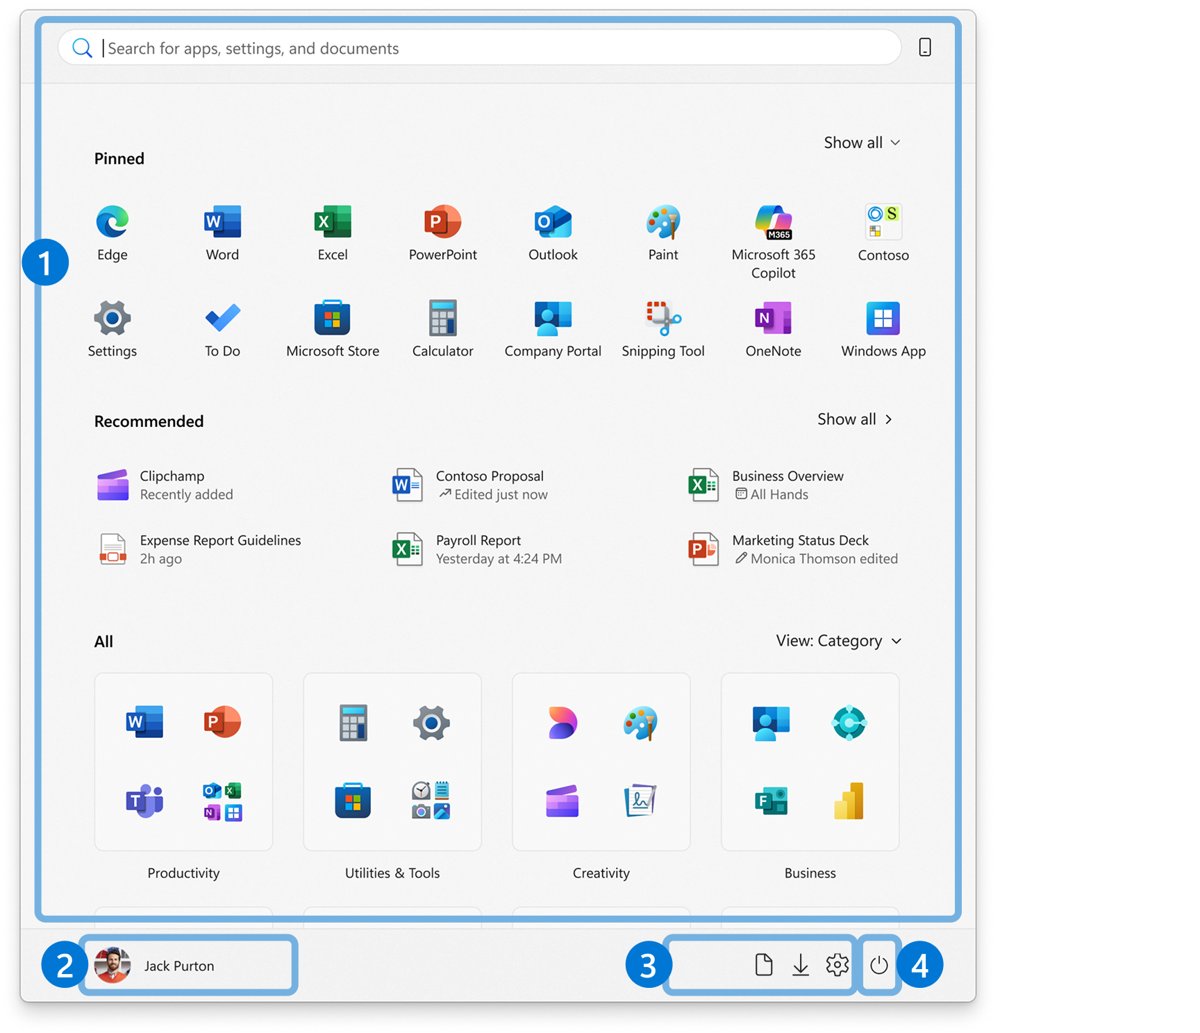Click the Power button
This screenshot has height=1033, width=1200.
pos(879,965)
